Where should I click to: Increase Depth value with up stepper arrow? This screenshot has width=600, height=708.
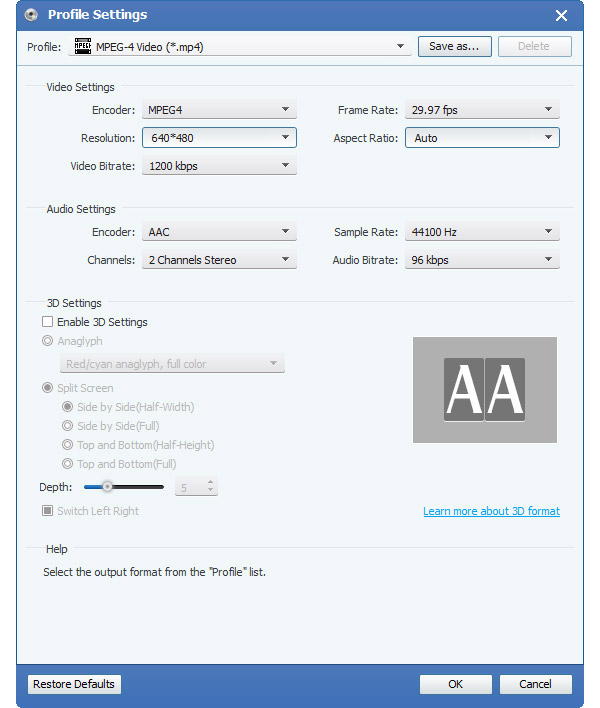210,483
